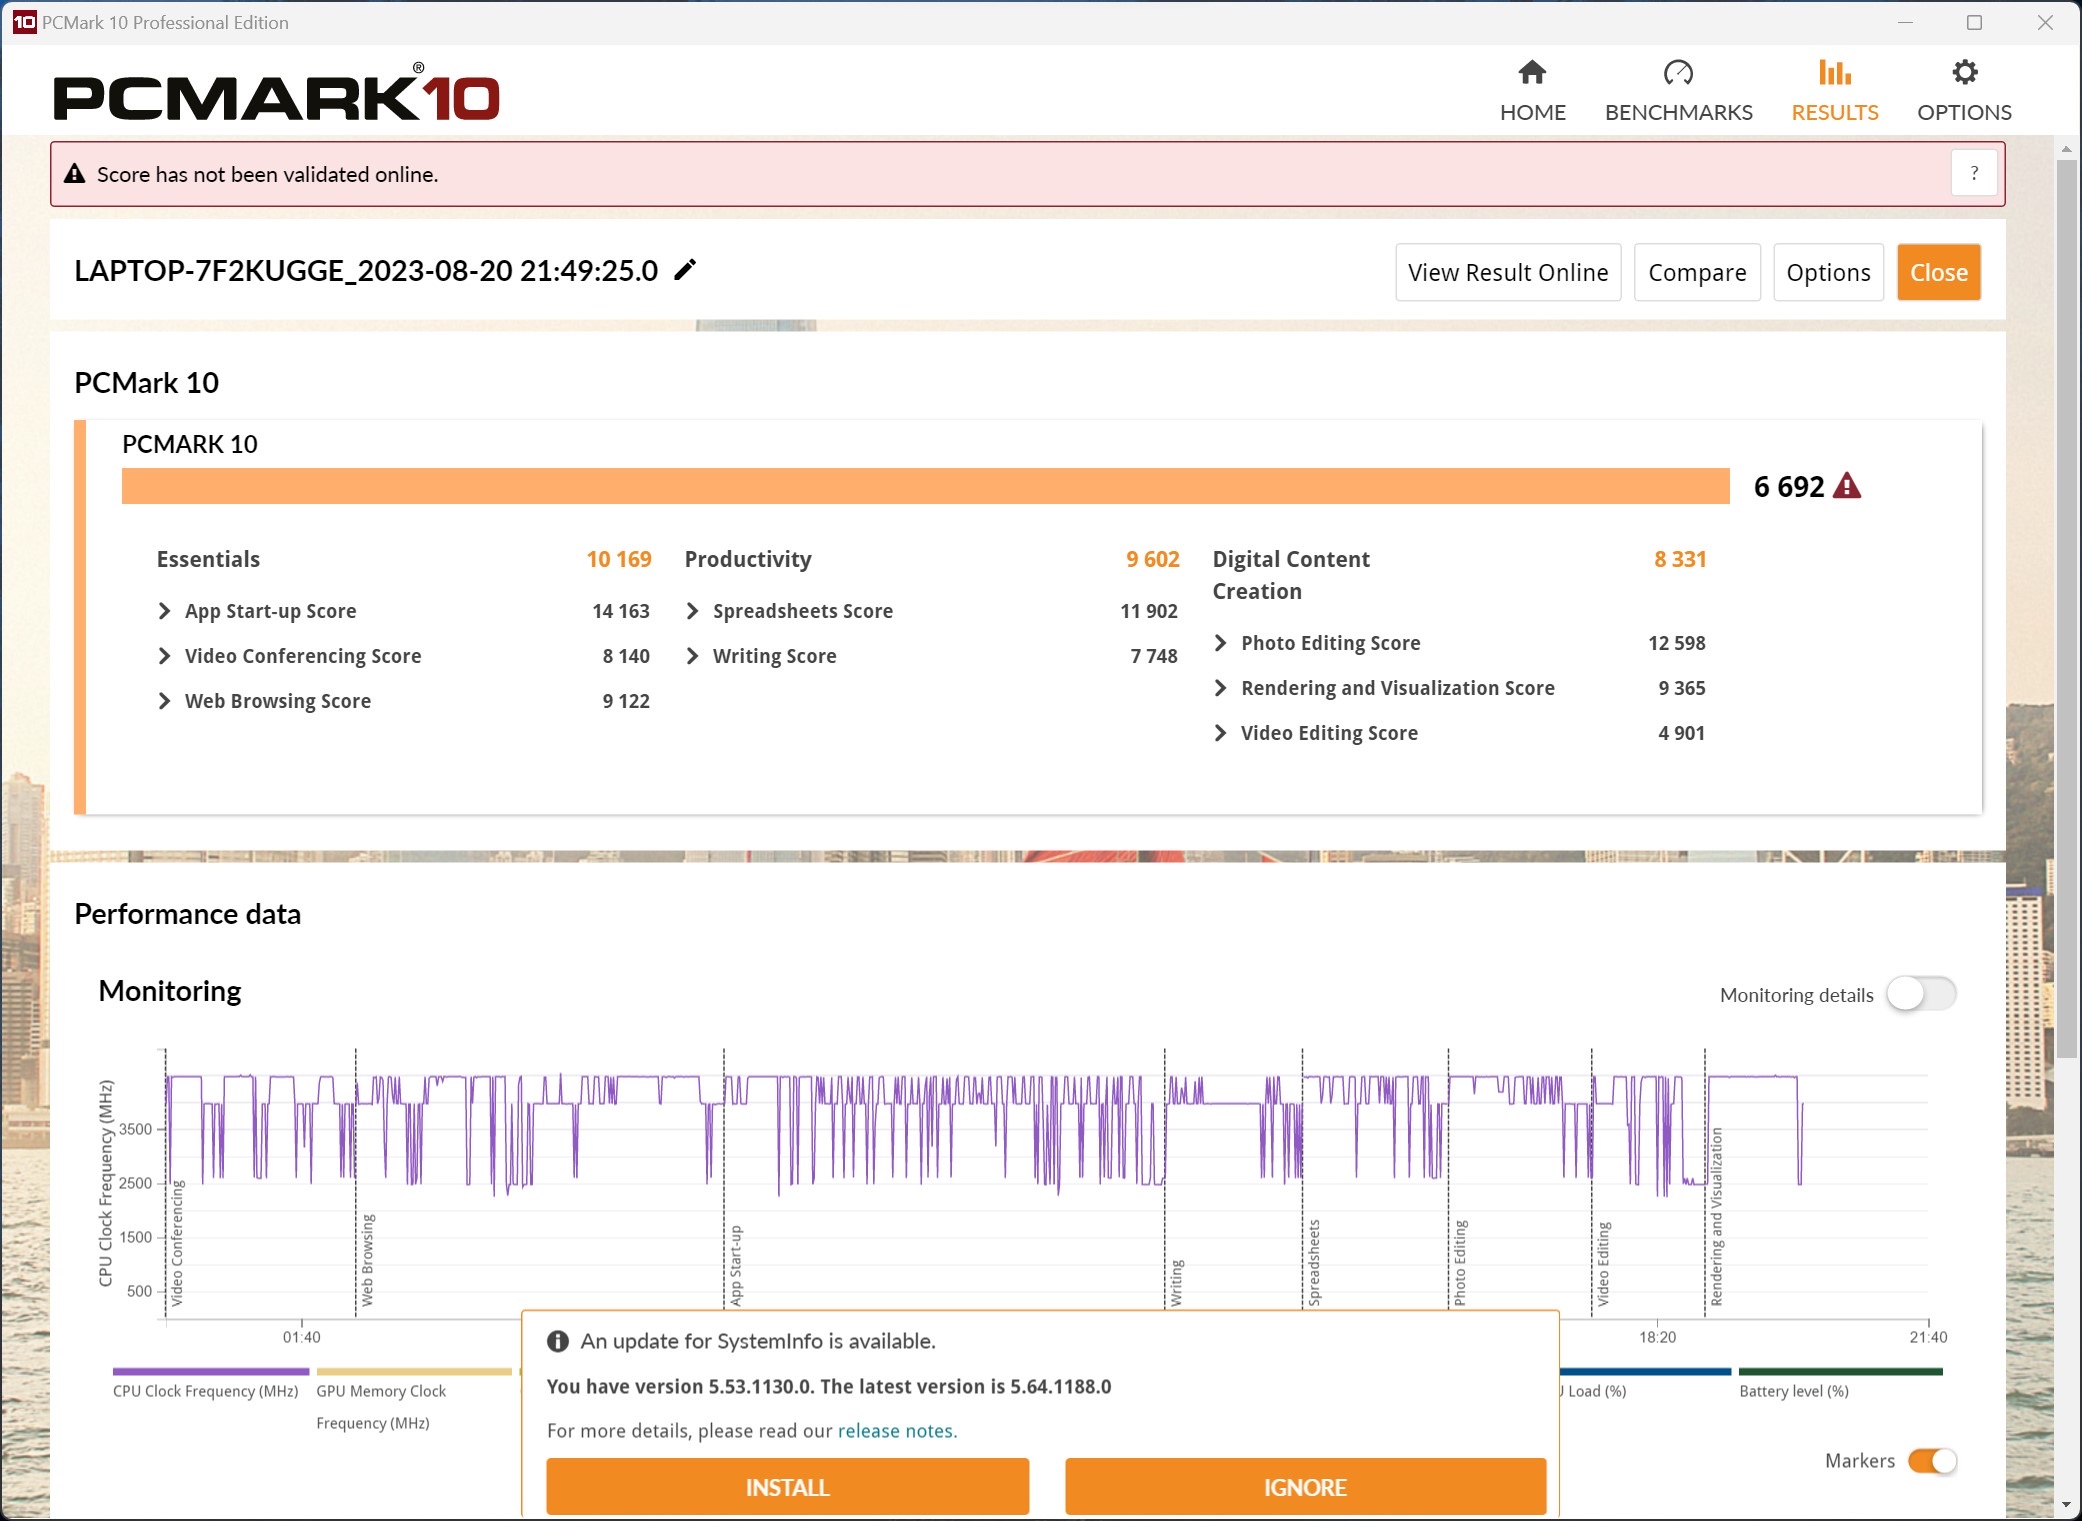Image resolution: width=2082 pixels, height=1521 pixels.
Task: Click the scrollbar down arrow
Action: [x=2066, y=1505]
